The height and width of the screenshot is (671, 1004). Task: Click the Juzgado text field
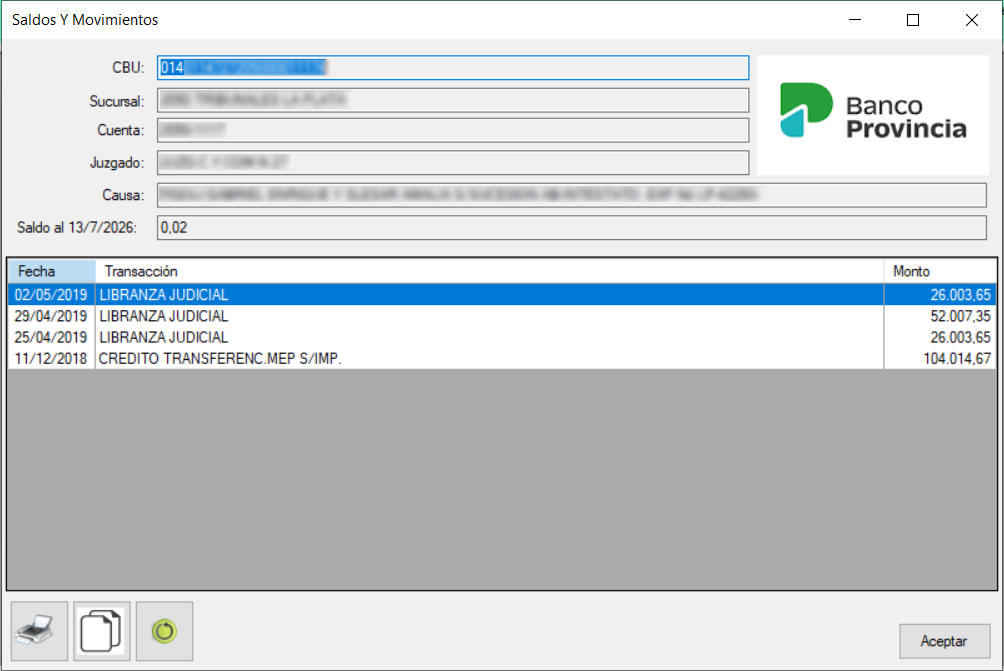coord(453,163)
